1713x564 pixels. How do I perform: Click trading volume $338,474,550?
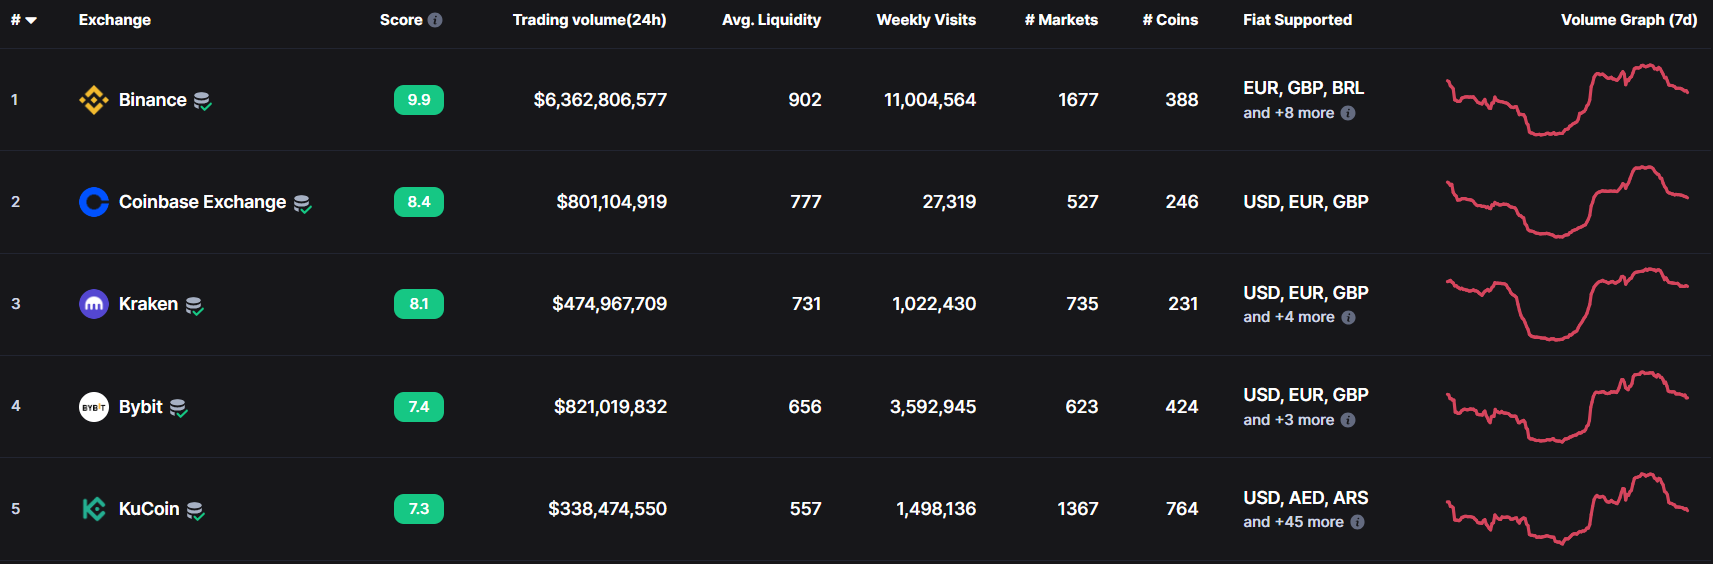(x=608, y=509)
